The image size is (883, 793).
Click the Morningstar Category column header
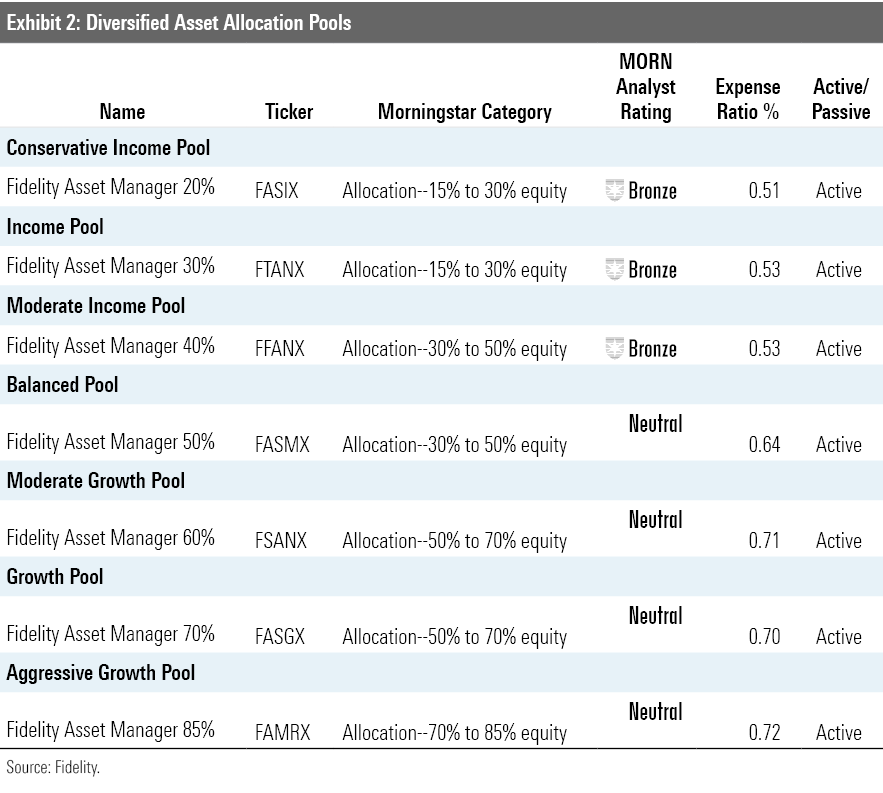(x=464, y=112)
